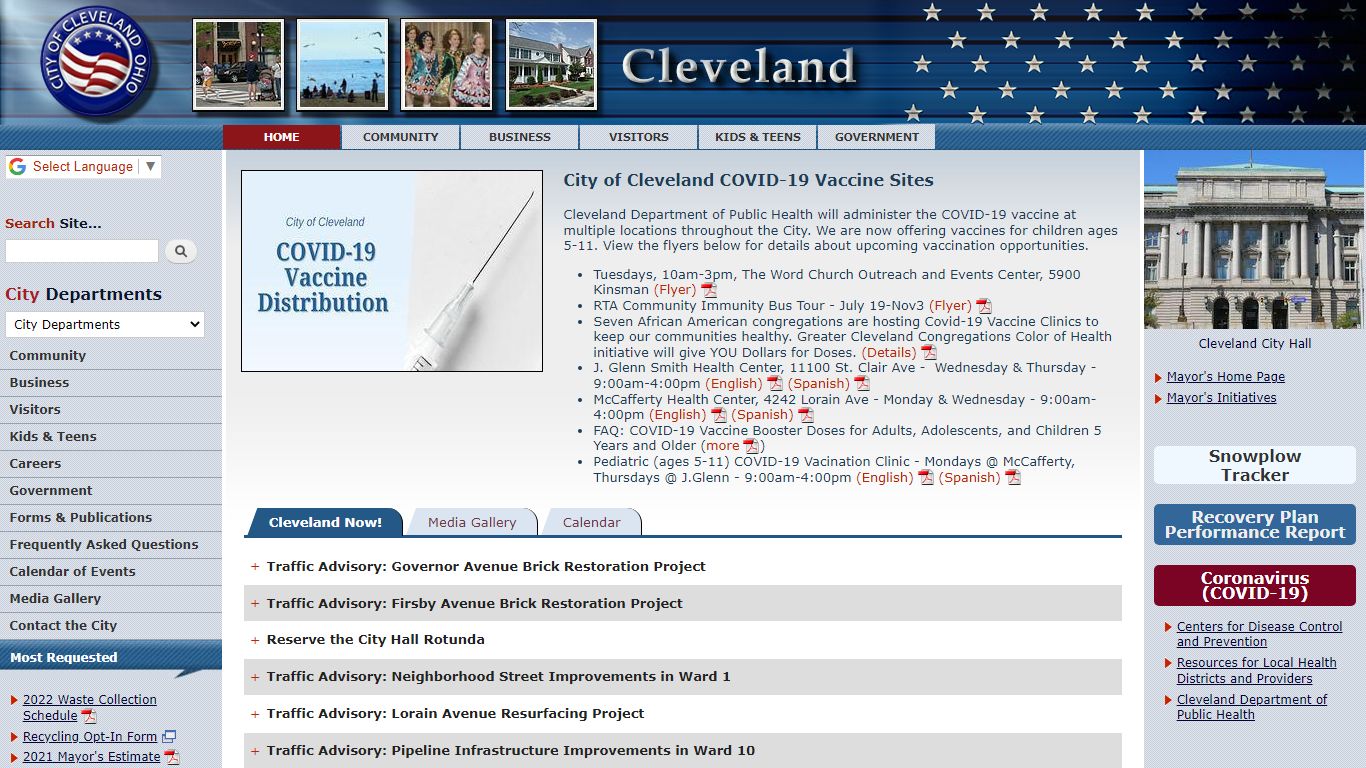
Task: Open Forms & Publications in sidebar
Action: point(111,518)
